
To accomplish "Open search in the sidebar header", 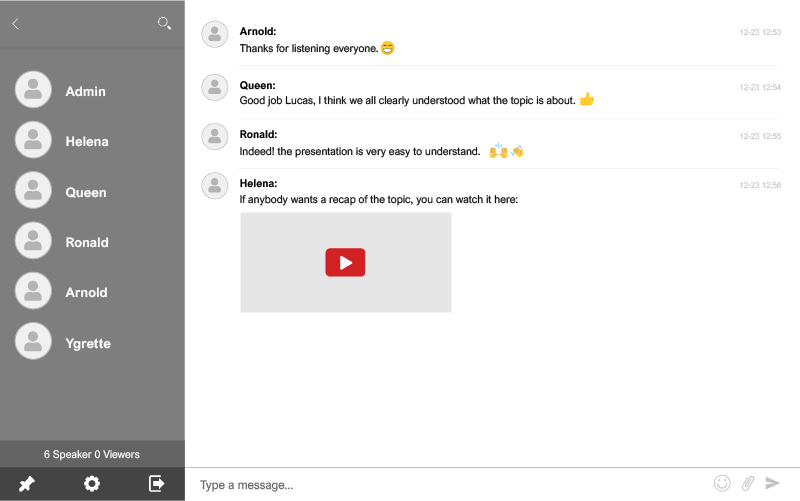I will (x=164, y=23).
